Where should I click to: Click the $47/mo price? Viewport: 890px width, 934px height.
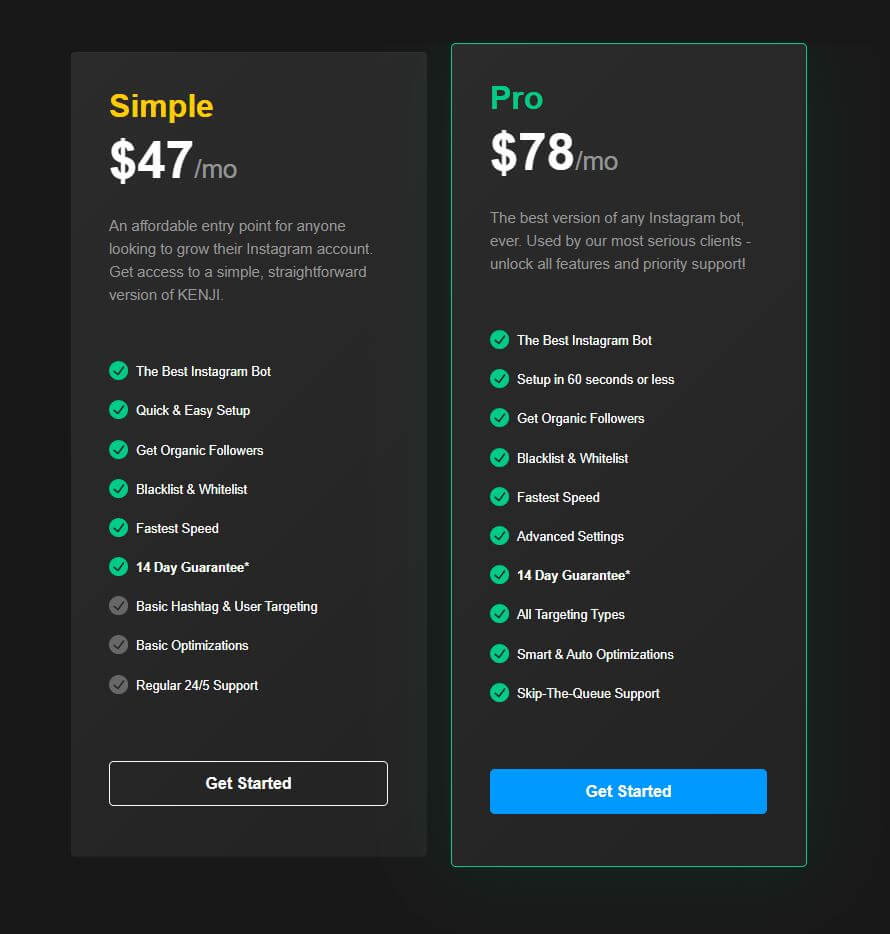pos(173,160)
